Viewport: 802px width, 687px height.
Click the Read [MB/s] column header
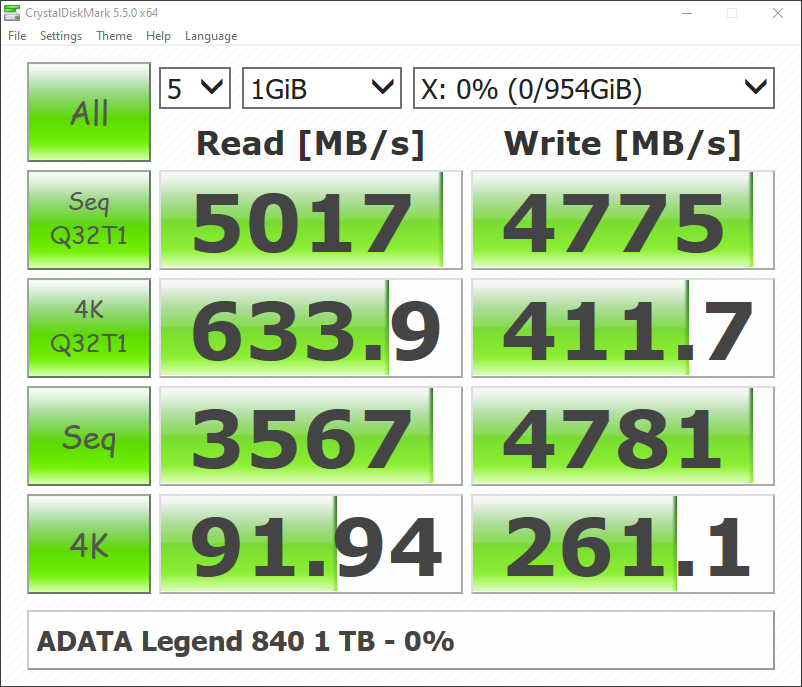pos(310,144)
